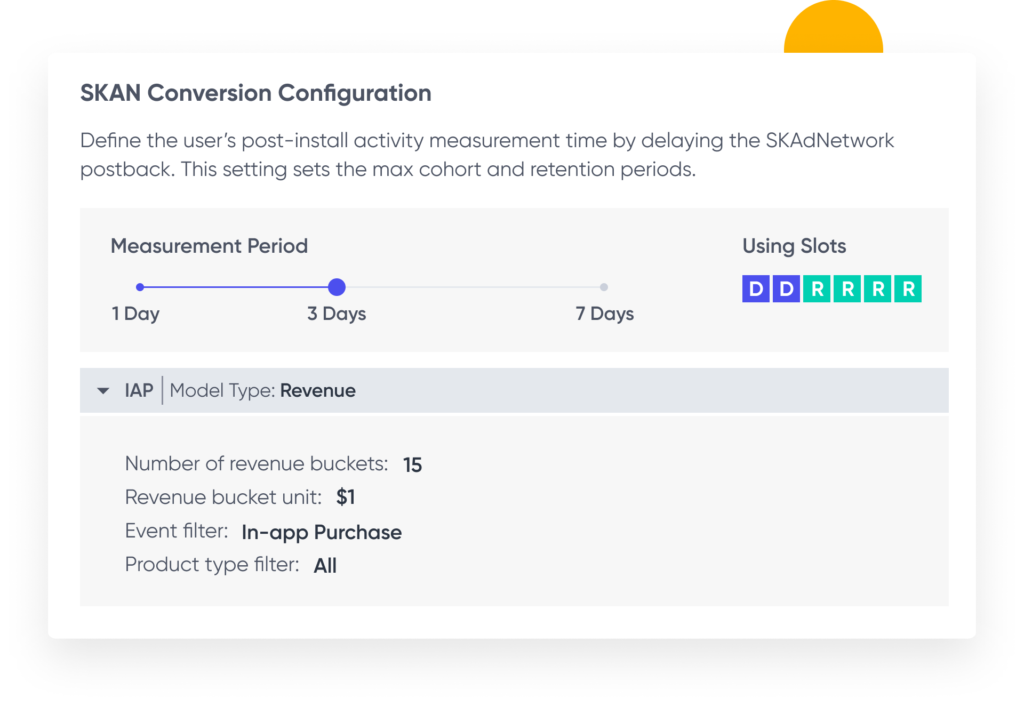Collapse the IAP section triangle
The height and width of the screenshot is (706, 1024).
click(103, 391)
